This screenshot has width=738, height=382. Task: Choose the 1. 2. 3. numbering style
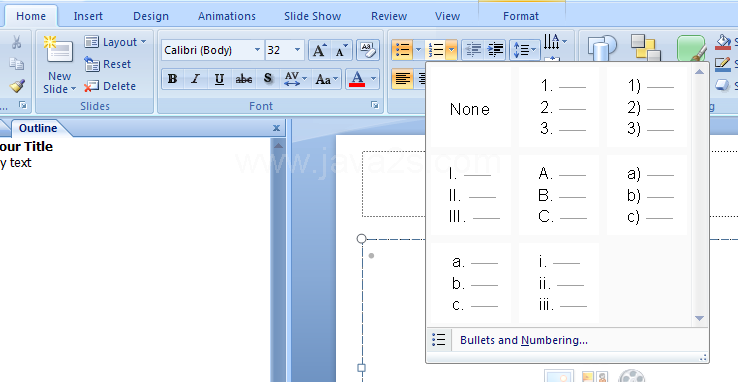(559, 107)
